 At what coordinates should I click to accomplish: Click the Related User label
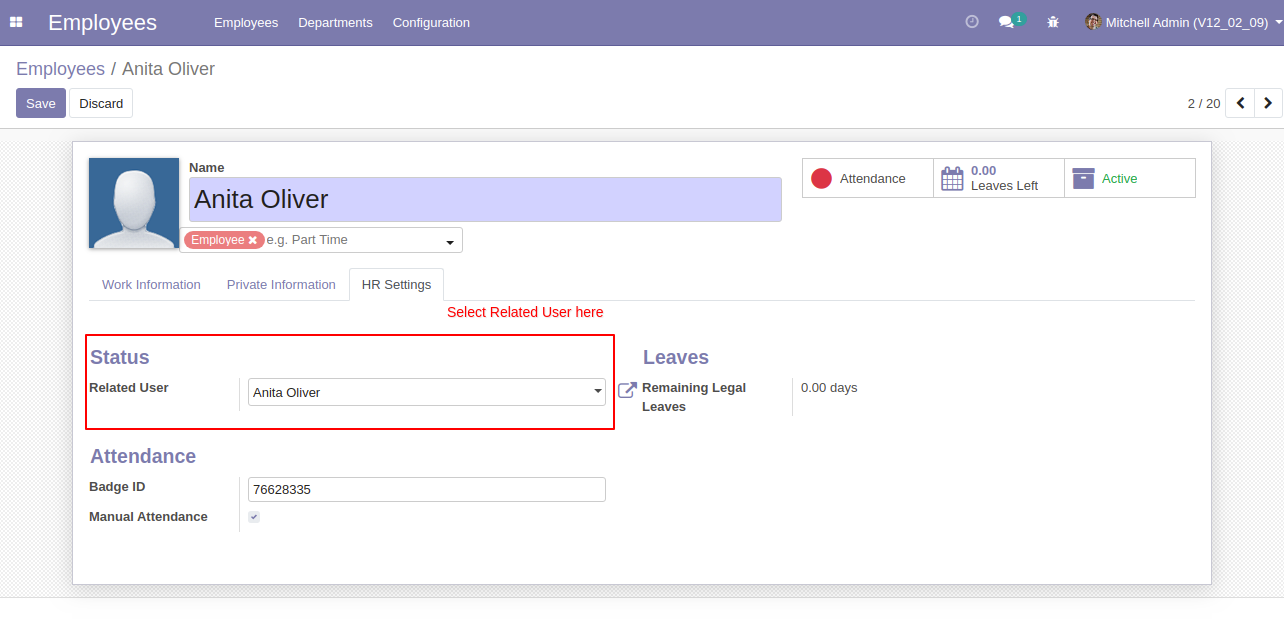(129, 388)
